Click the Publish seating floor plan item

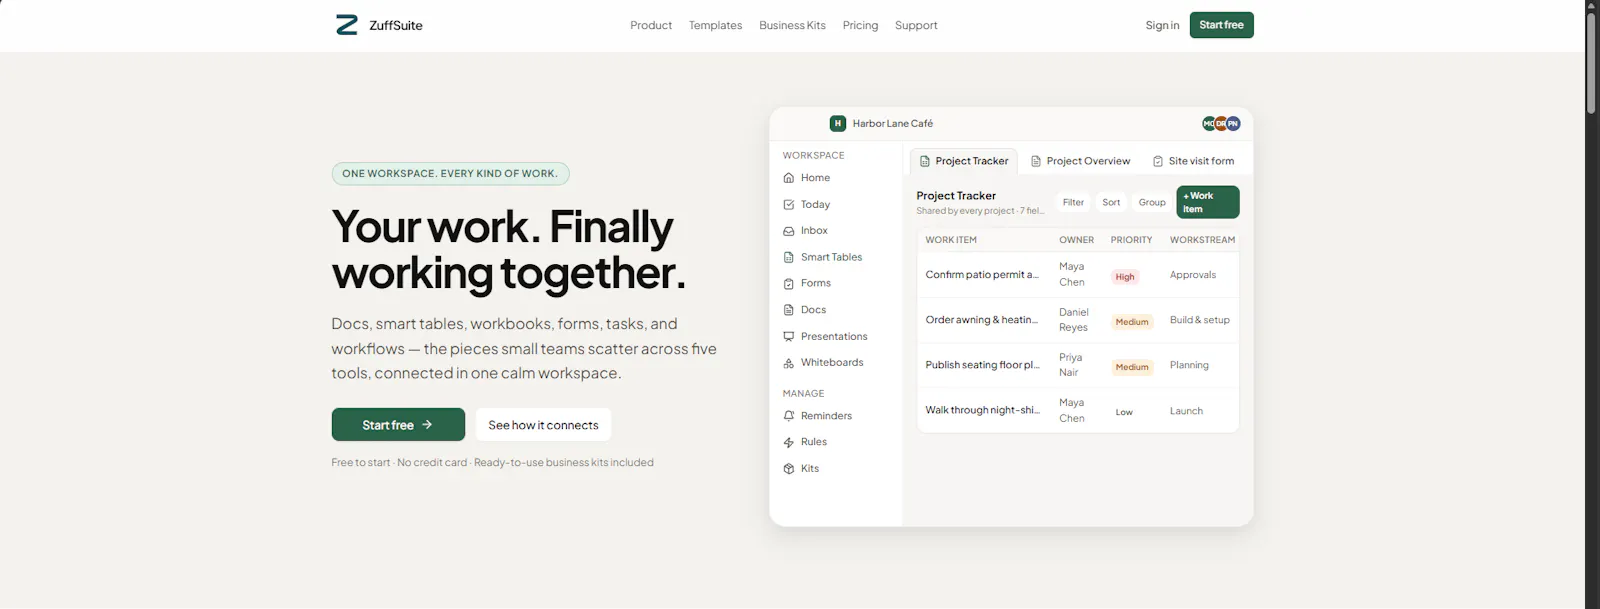tap(982, 365)
